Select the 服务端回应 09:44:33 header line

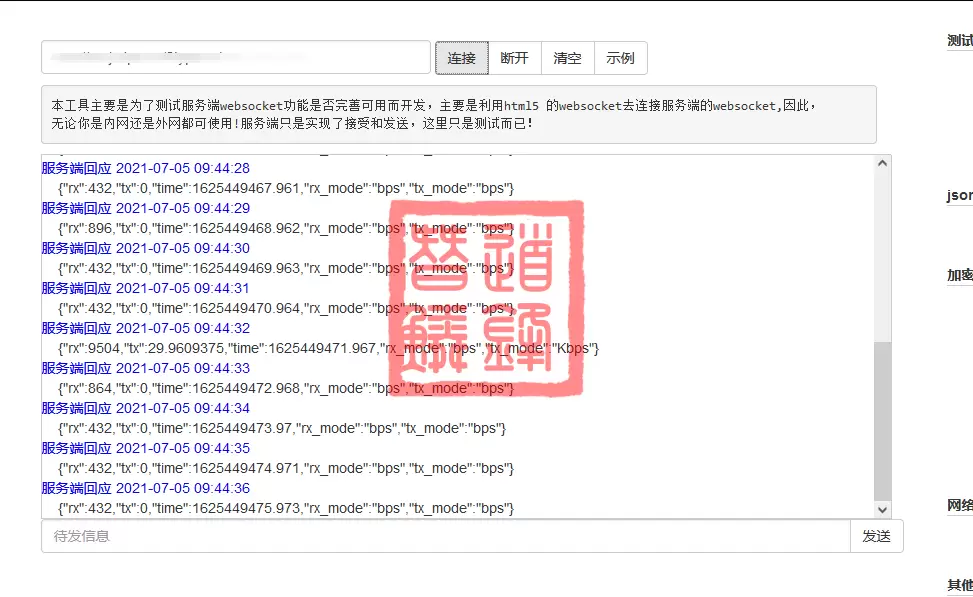(146, 369)
